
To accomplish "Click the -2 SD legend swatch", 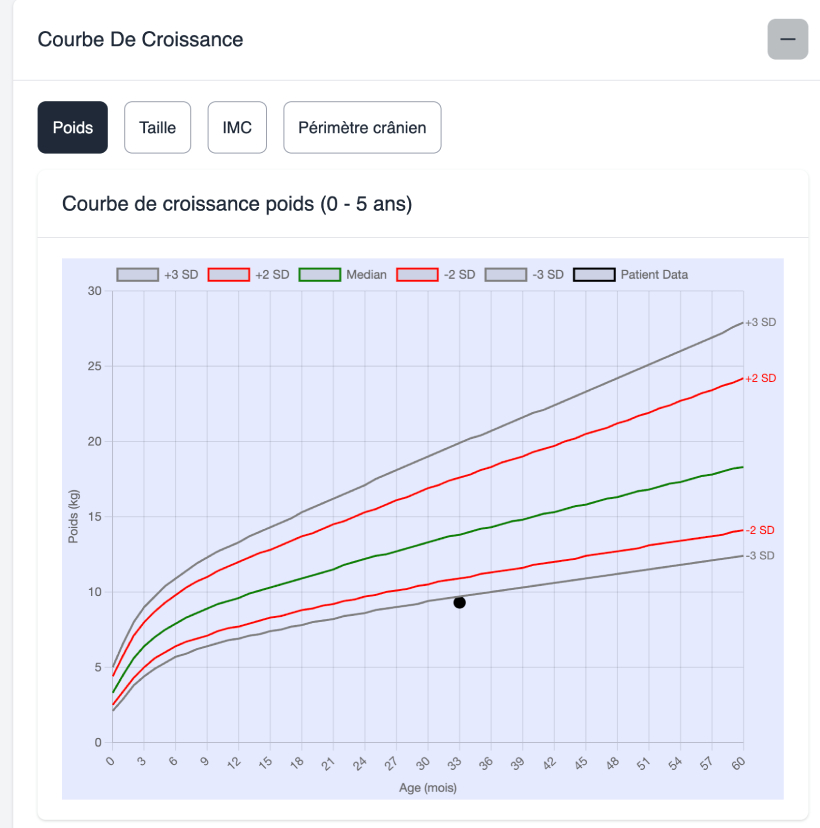I will tap(417, 275).
